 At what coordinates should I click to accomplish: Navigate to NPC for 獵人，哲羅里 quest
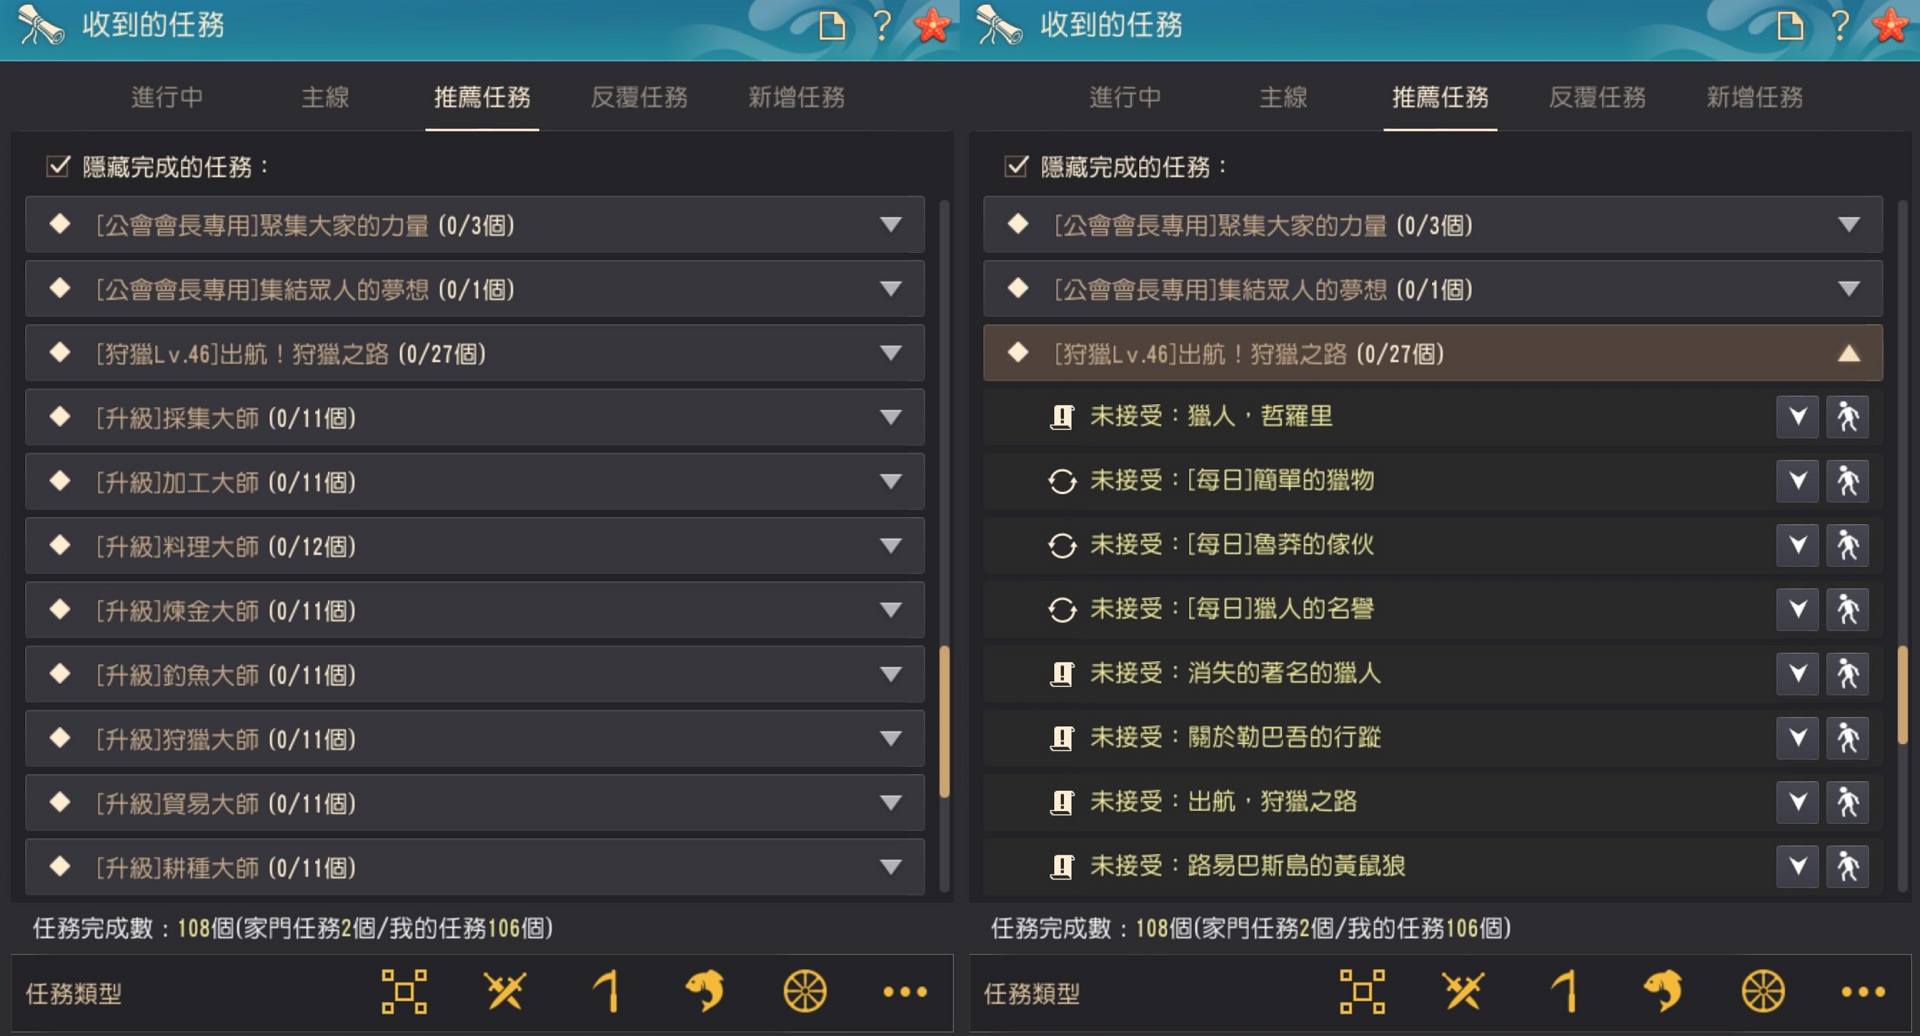click(1848, 417)
